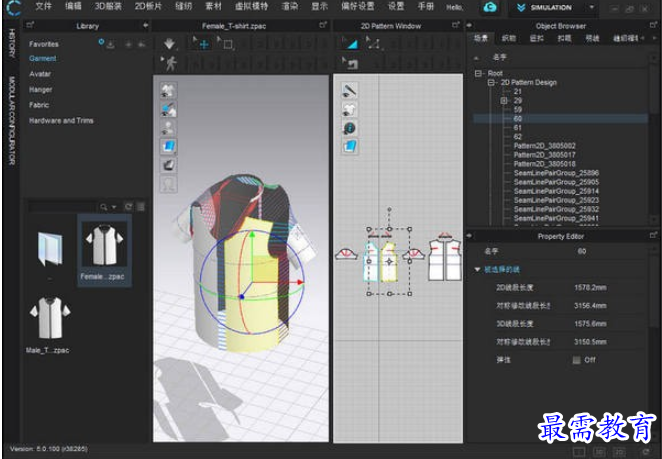Select the yellow pattern piece in 2D window

389,262
